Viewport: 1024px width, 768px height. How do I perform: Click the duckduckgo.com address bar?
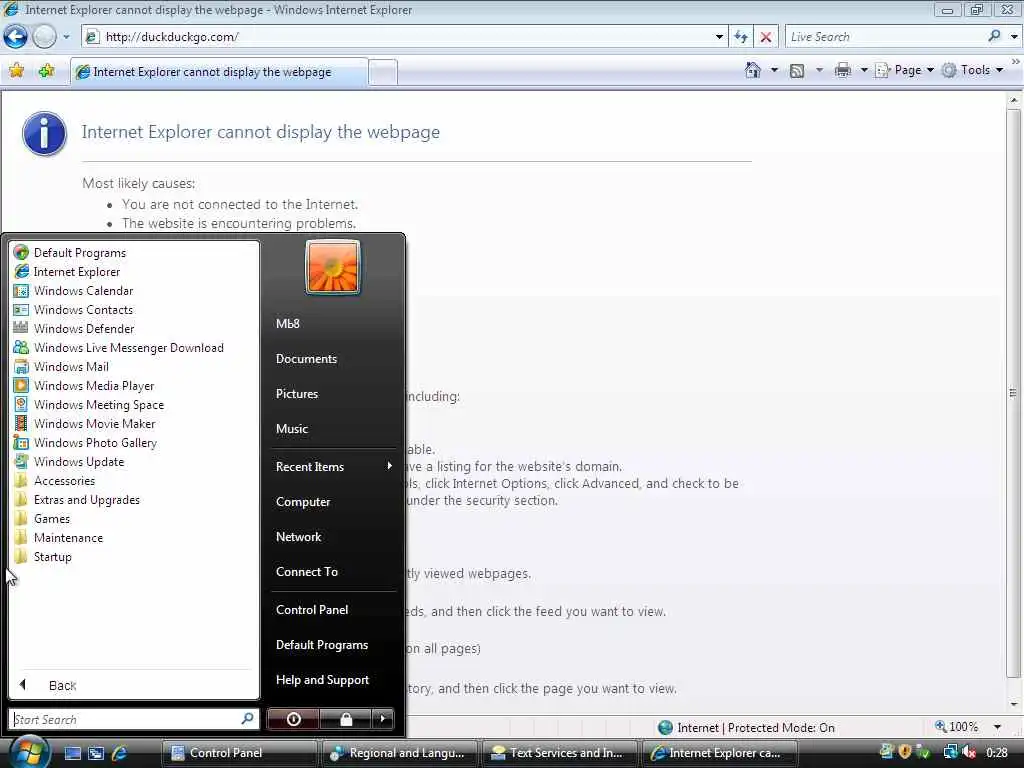click(398, 37)
